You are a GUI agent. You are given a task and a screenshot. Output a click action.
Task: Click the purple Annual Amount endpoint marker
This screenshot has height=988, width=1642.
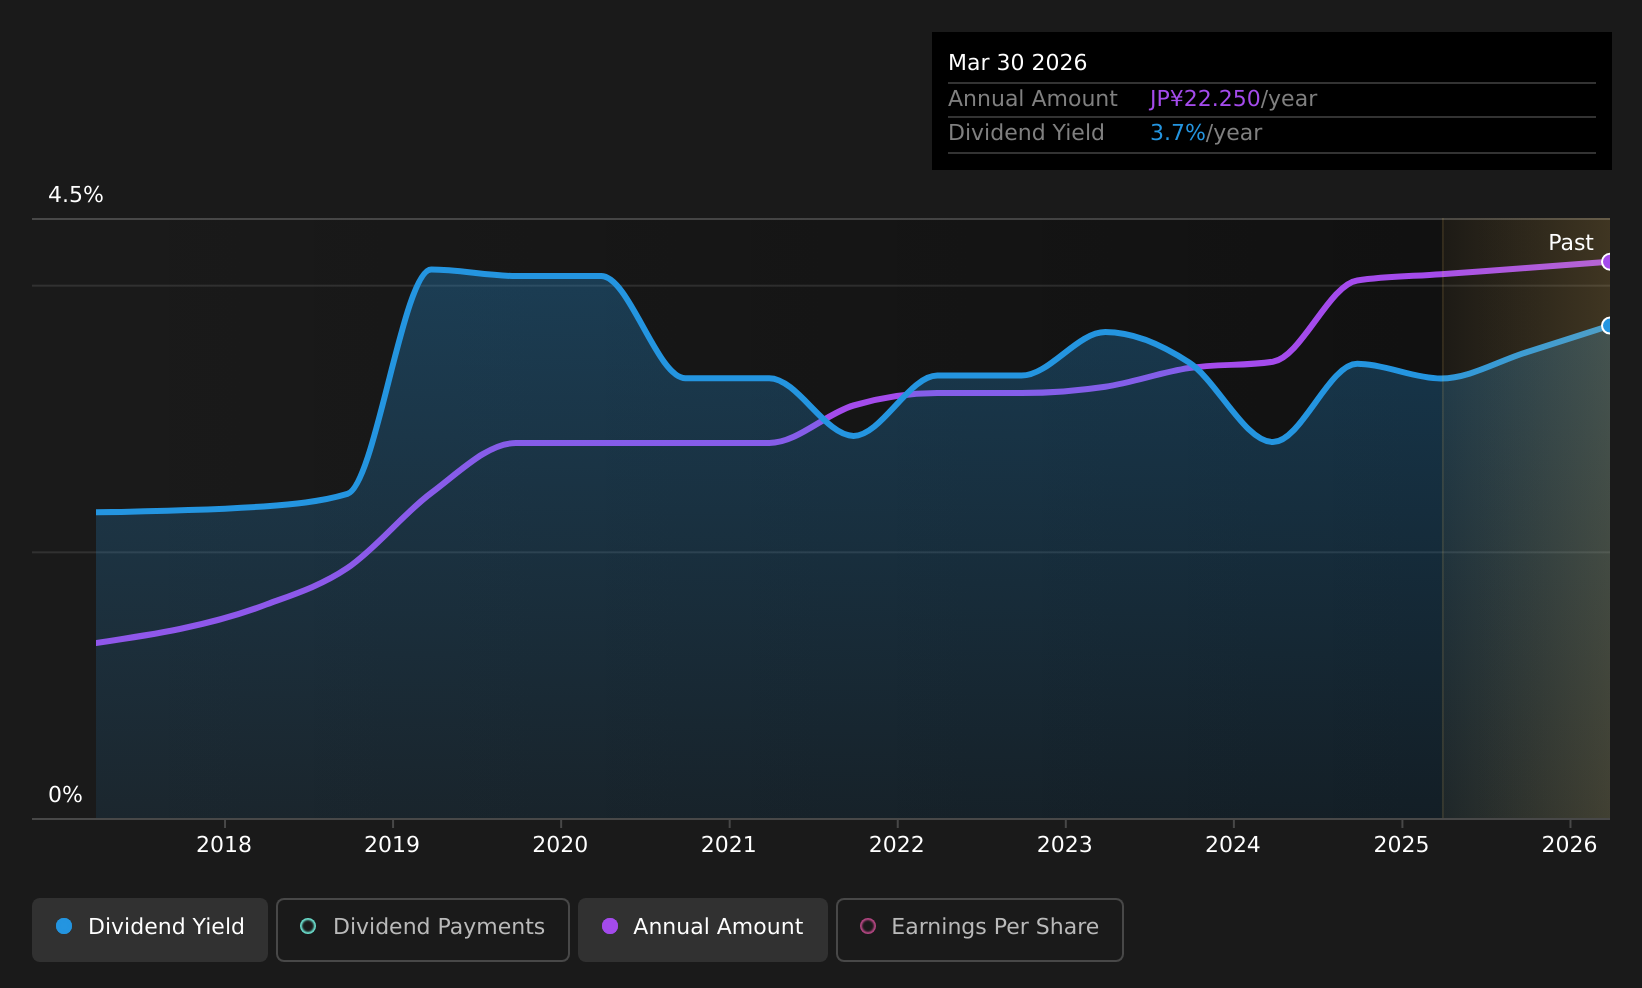pos(1608,262)
